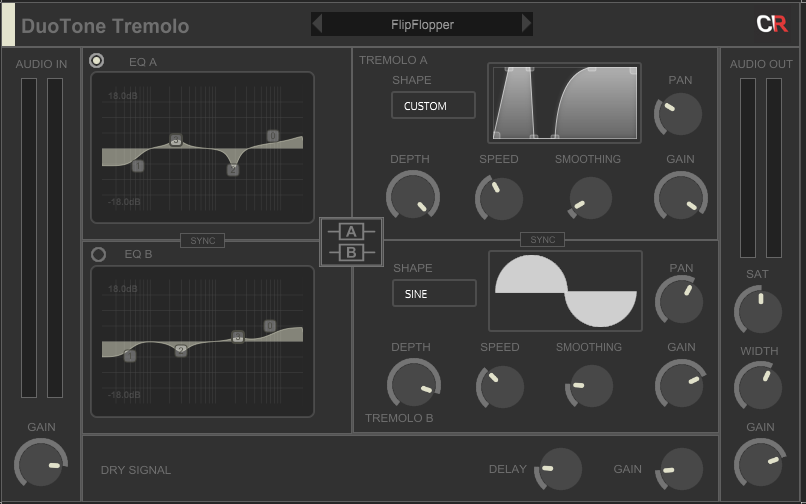Click the dry signal DELAY knob

[560, 468]
